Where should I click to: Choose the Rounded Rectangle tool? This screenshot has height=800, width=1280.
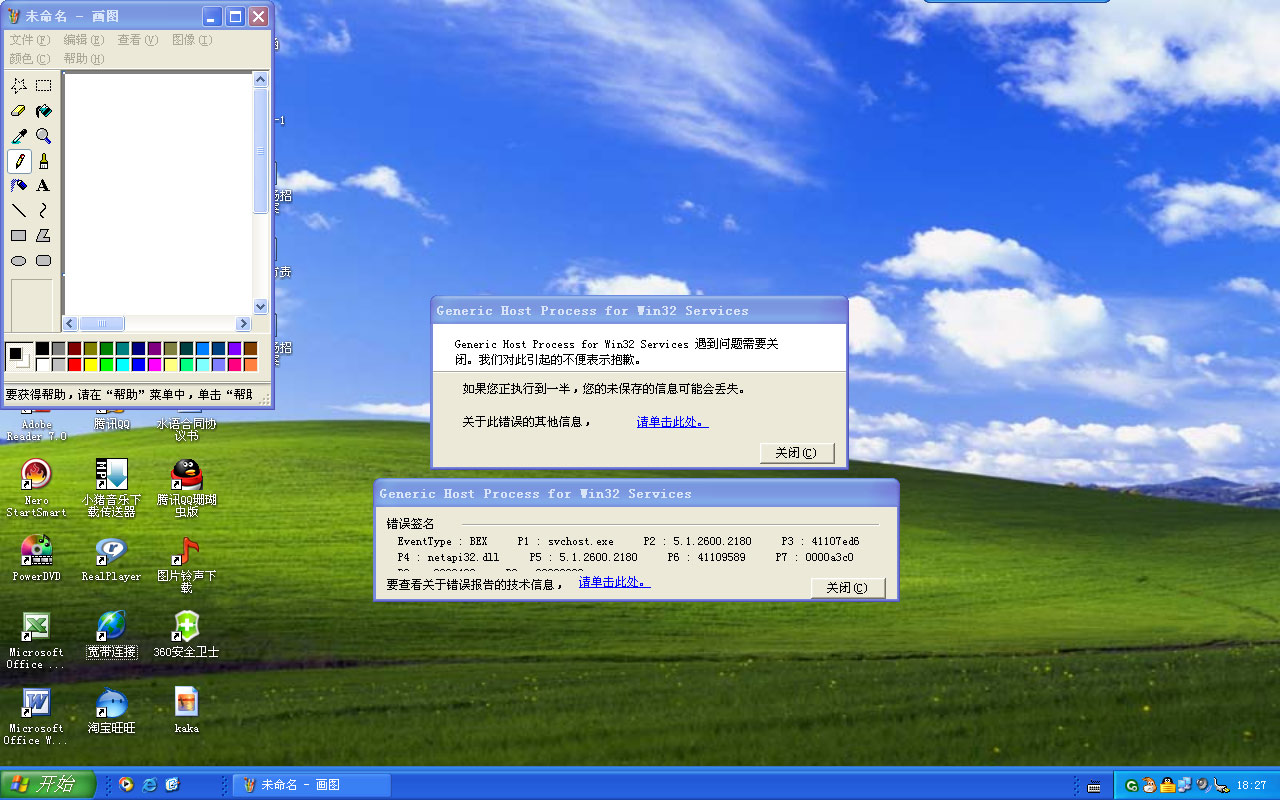tap(44, 261)
